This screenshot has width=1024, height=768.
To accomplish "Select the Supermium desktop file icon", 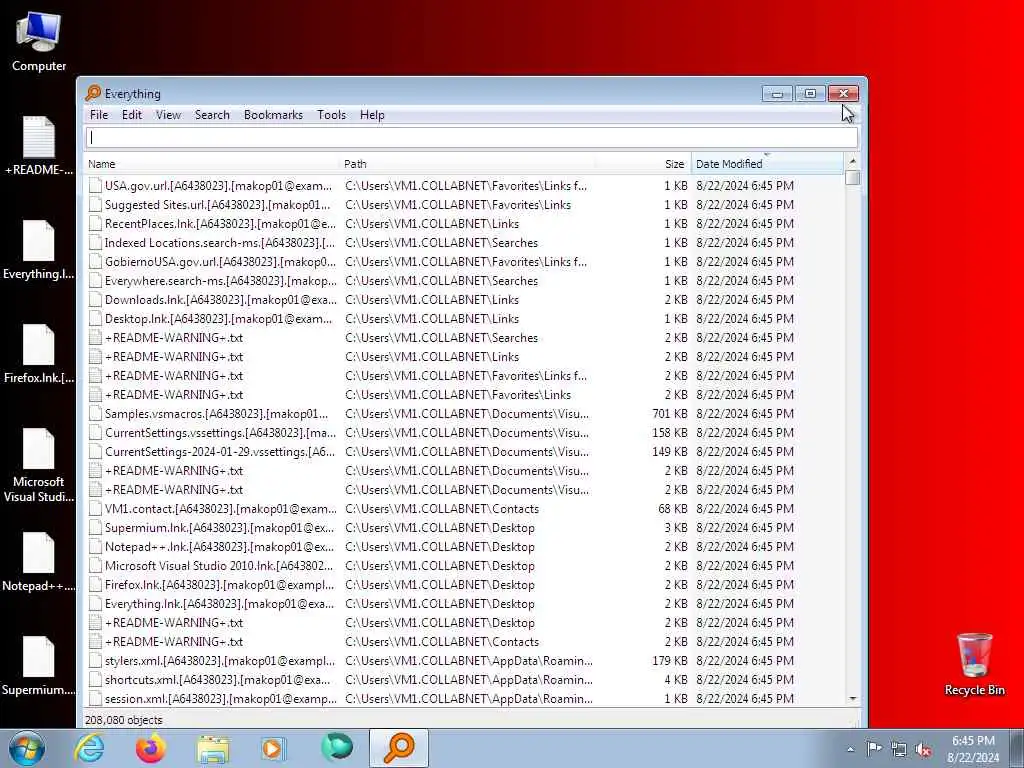I will click(39, 666).
